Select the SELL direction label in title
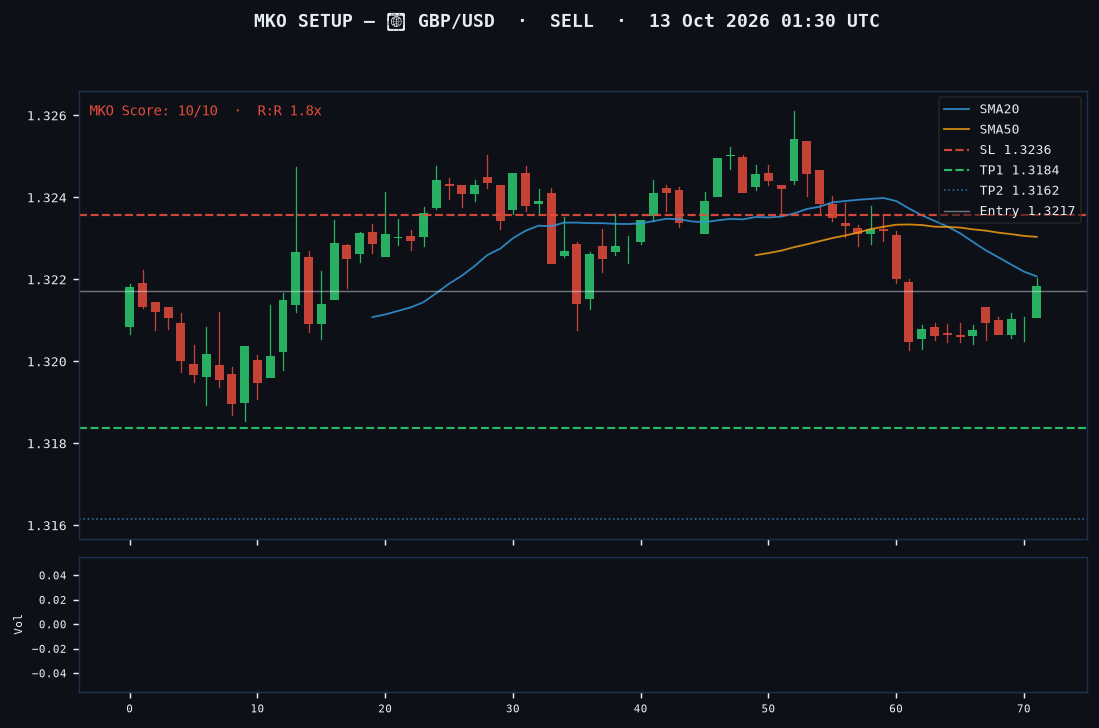1099x728 pixels. (571, 21)
